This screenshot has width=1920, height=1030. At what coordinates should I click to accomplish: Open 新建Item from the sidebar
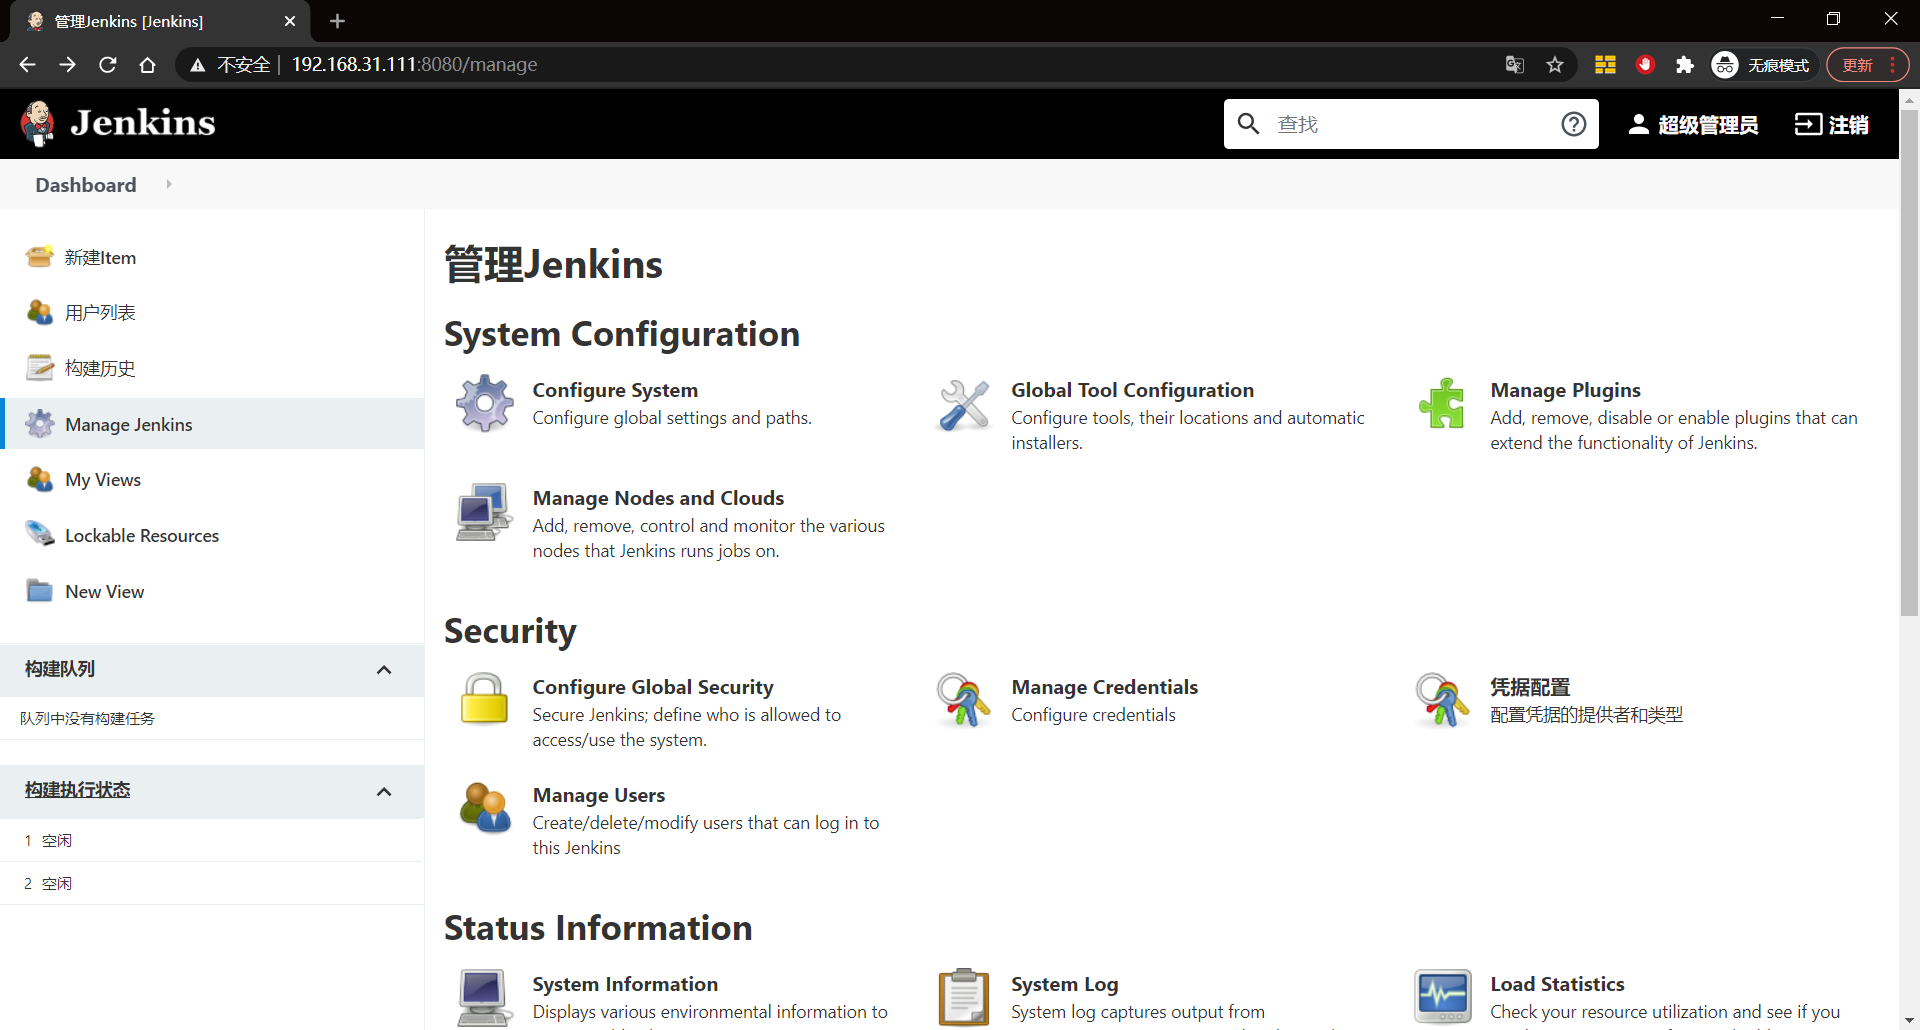[100, 257]
